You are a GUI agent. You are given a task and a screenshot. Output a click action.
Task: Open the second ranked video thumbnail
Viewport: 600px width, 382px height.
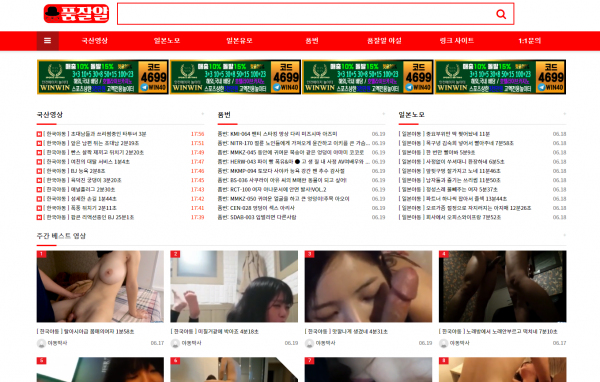click(234, 286)
